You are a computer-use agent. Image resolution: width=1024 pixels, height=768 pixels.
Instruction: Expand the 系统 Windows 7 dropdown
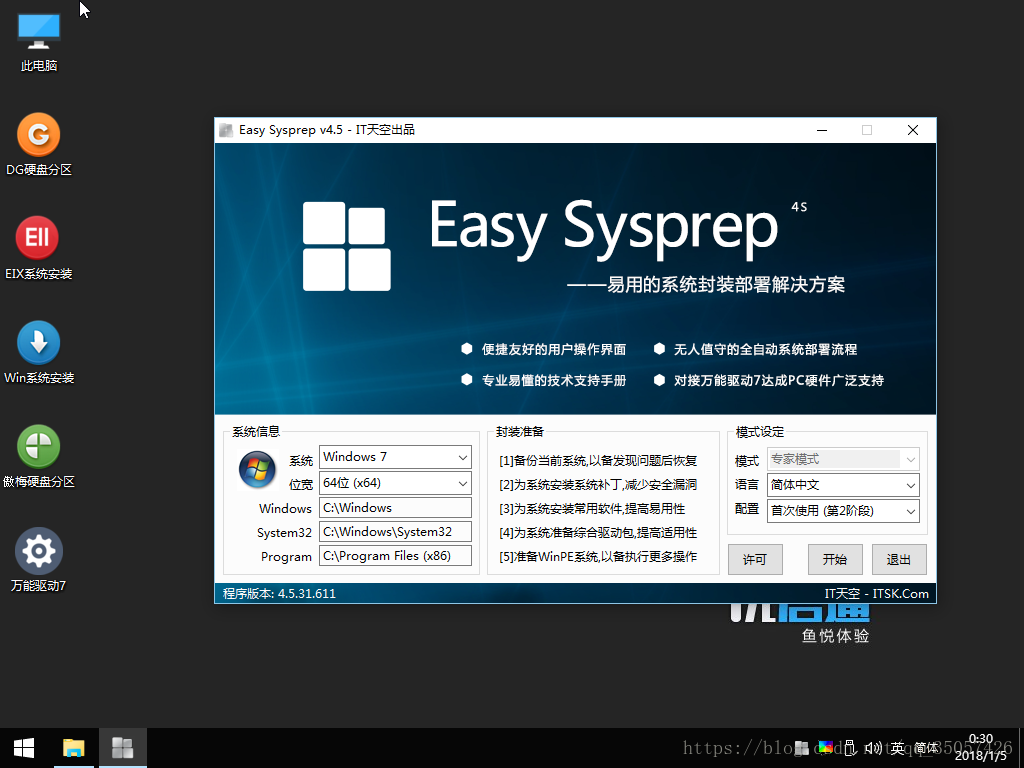[x=395, y=457]
